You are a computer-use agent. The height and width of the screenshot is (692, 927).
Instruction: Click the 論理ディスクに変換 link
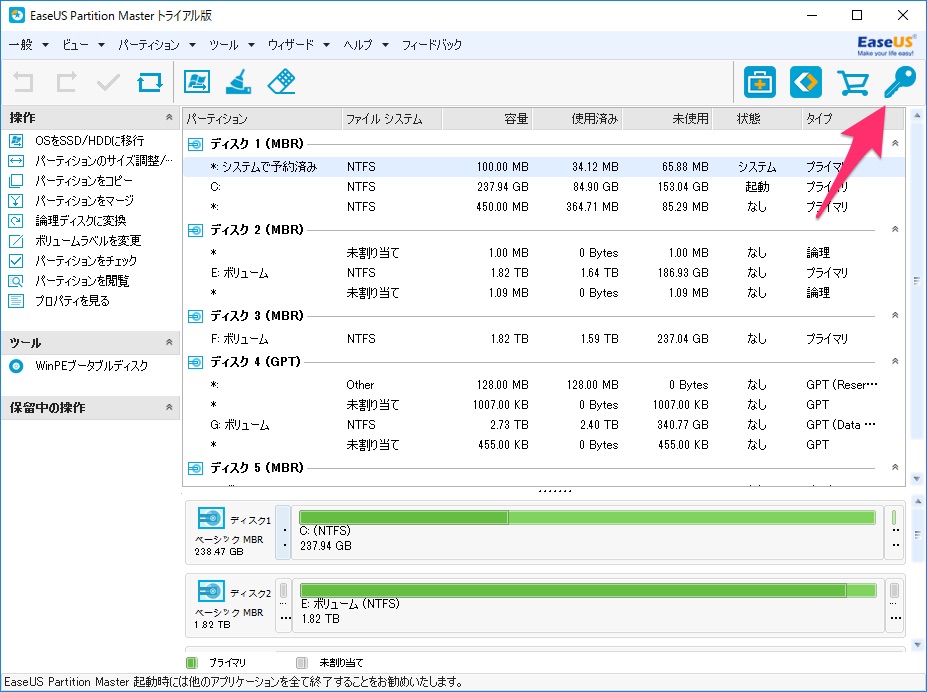81,221
